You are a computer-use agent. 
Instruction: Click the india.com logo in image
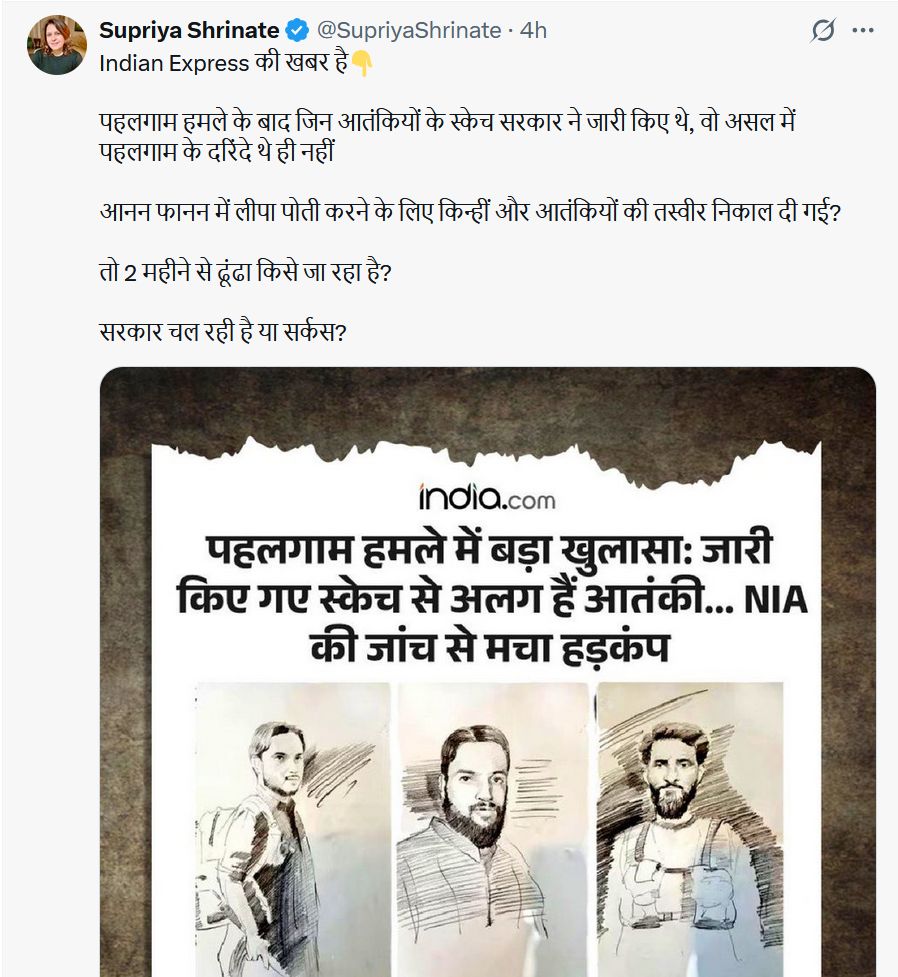[x=487, y=497]
